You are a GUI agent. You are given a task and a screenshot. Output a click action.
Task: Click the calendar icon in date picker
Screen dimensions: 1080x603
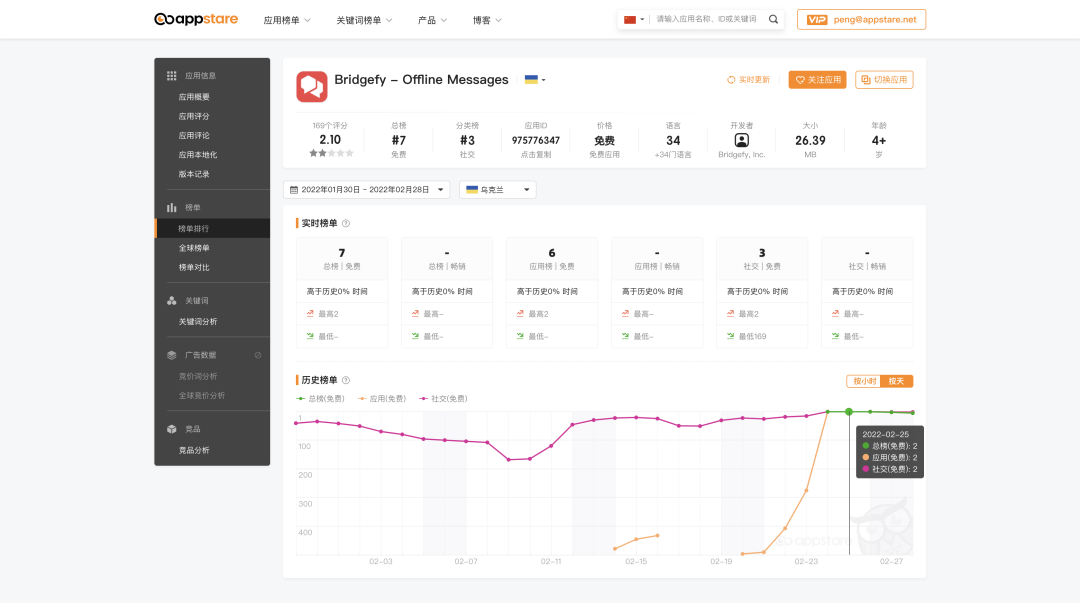coord(292,189)
